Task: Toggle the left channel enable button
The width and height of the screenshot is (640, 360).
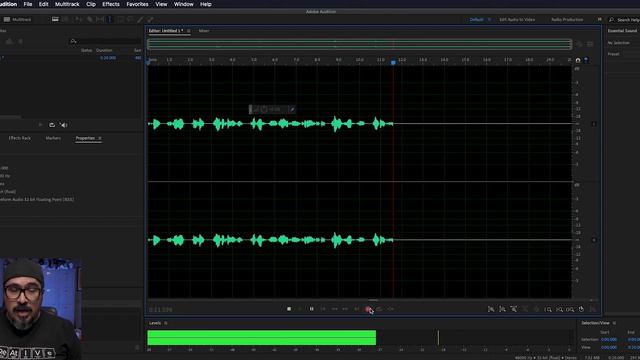Action: click(x=594, y=124)
